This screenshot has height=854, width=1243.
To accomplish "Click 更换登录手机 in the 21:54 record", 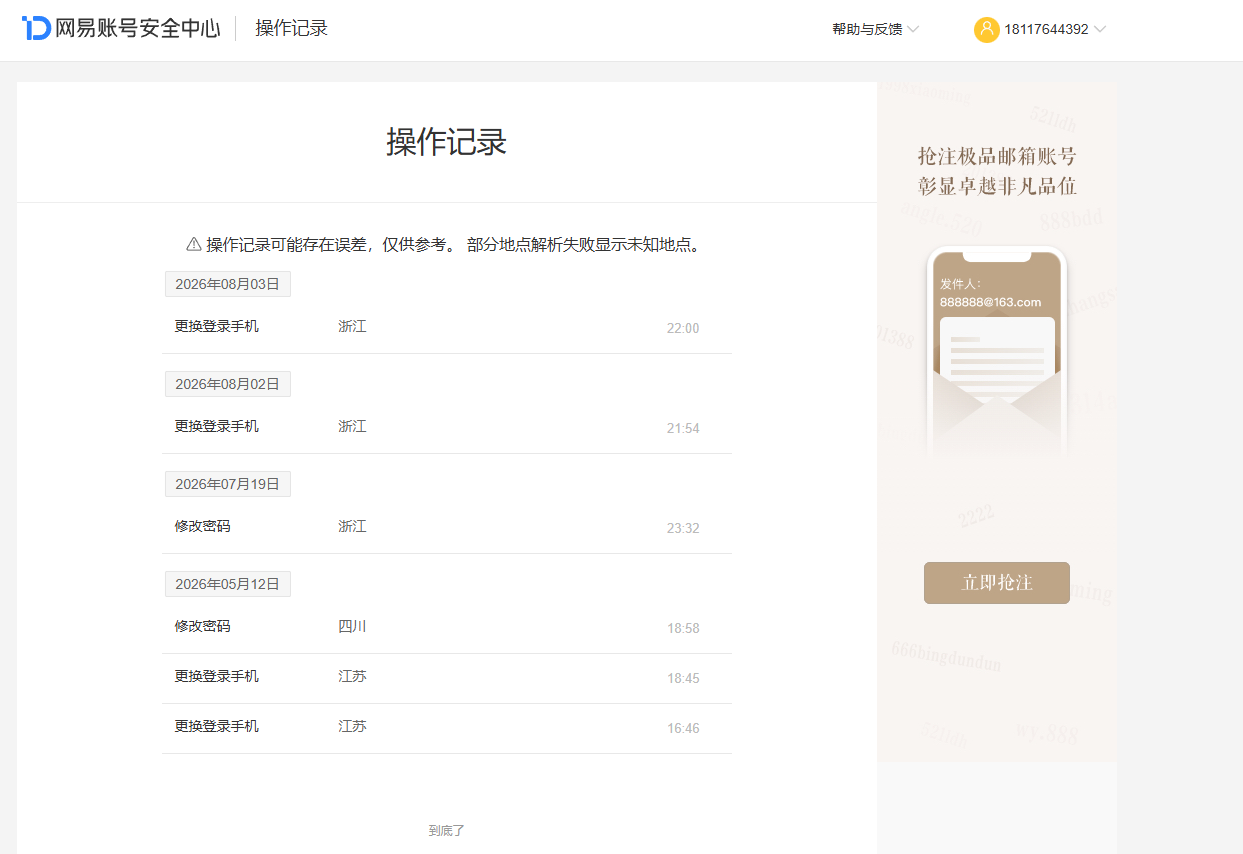I will (x=217, y=426).
